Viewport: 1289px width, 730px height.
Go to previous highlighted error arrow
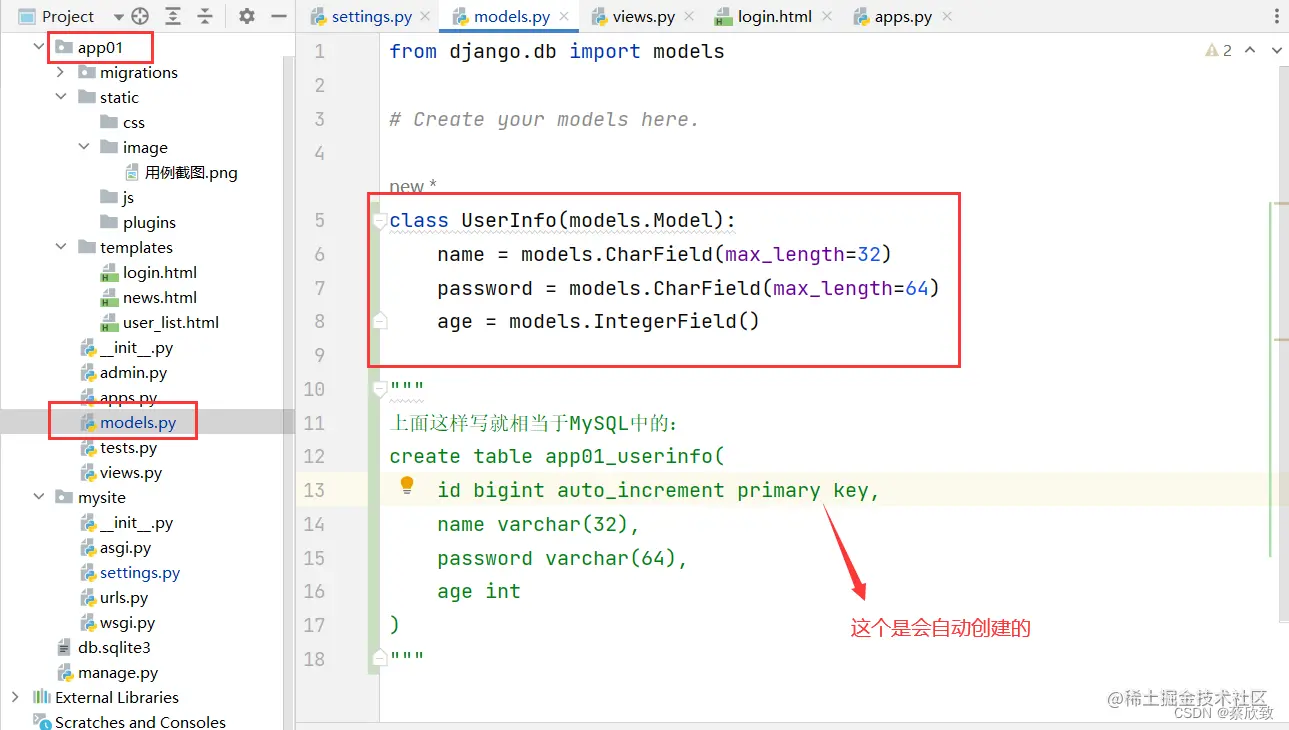pyautogui.click(x=1250, y=50)
